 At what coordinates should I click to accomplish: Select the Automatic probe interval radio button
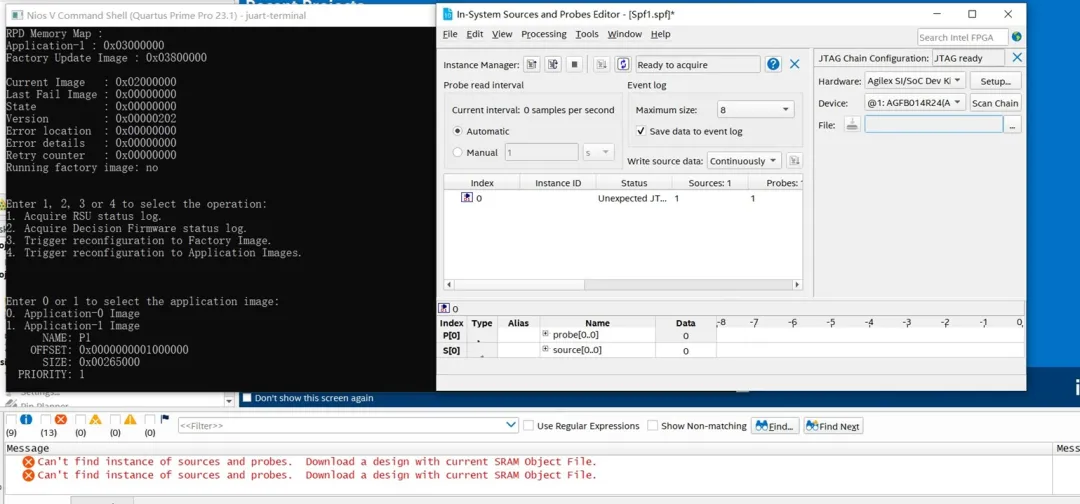pyautogui.click(x=458, y=131)
